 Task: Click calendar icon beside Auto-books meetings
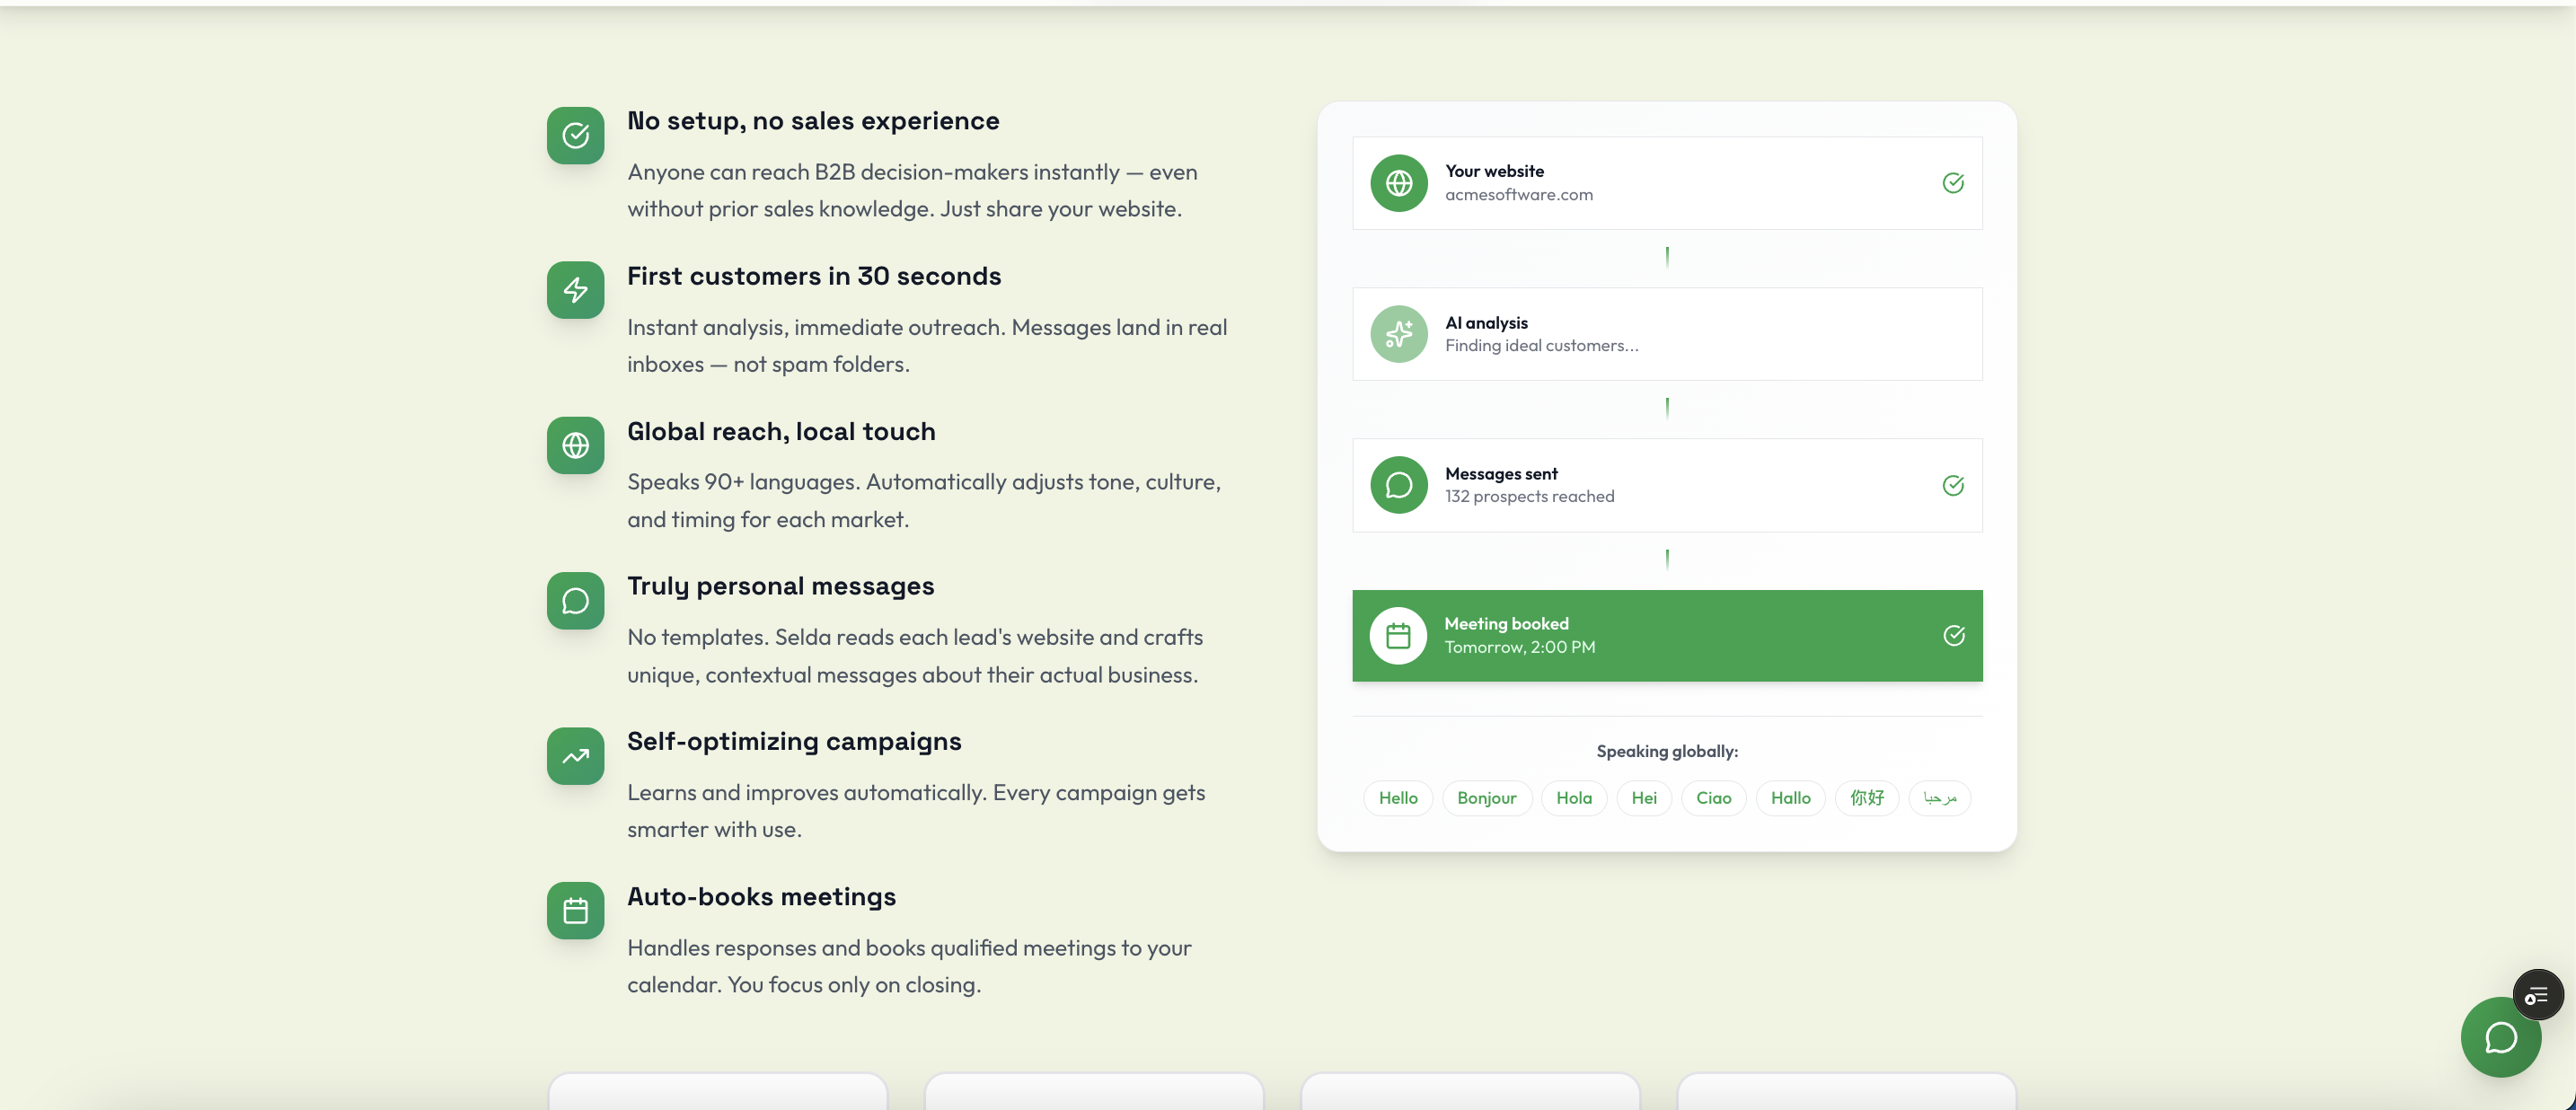[x=575, y=911]
